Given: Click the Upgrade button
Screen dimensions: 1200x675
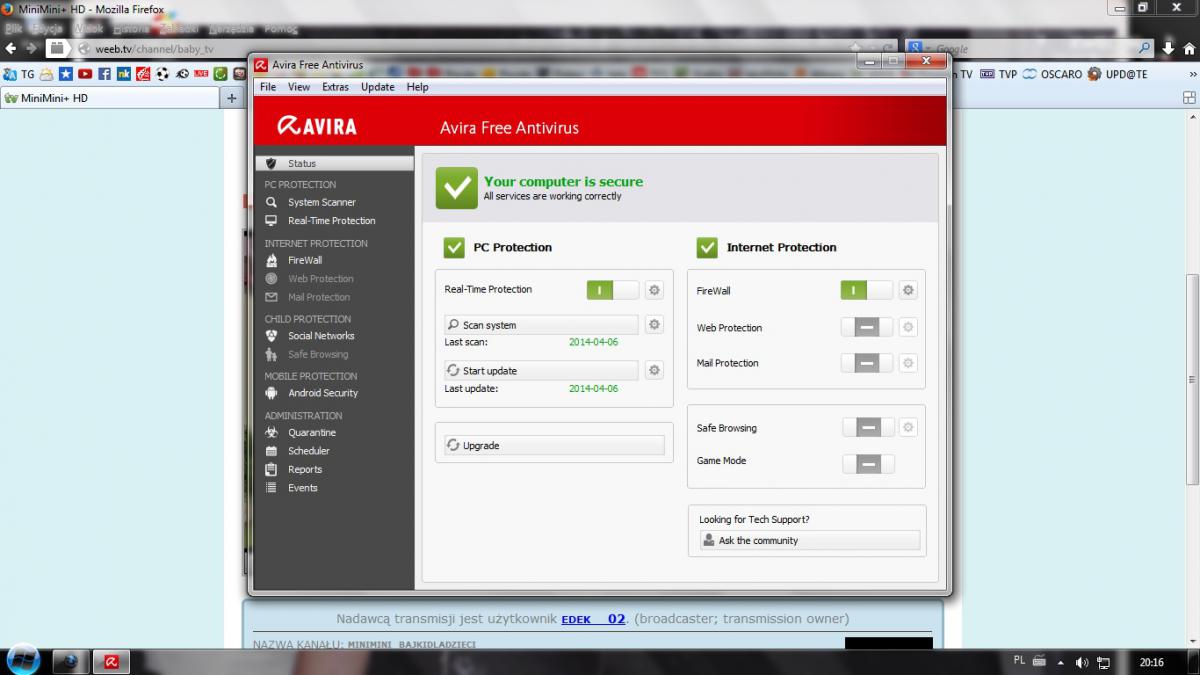Looking at the screenshot, I should [554, 445].
